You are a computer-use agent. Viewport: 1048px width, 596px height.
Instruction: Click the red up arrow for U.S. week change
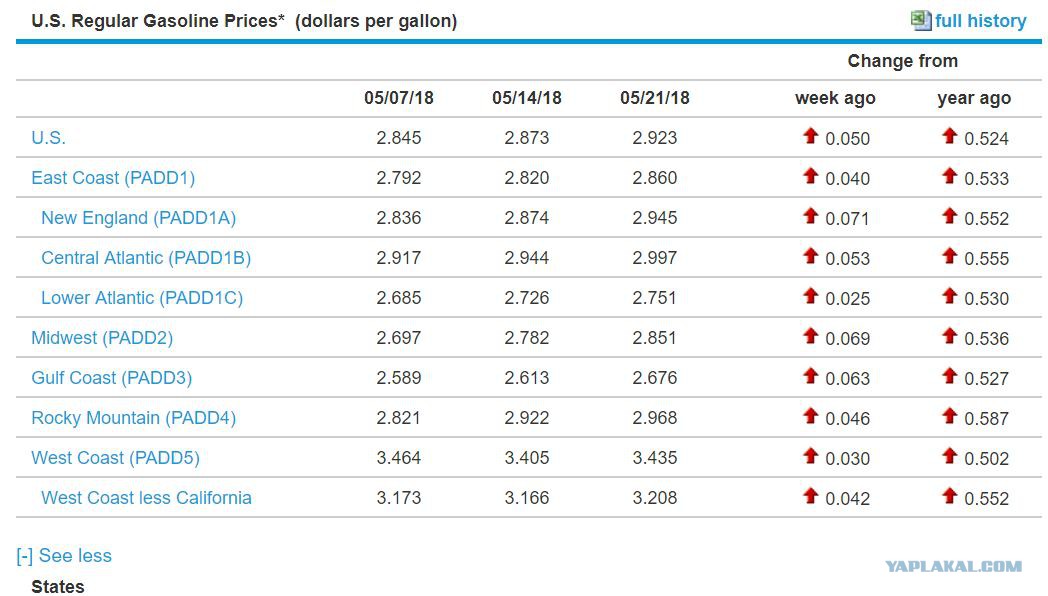[x=811, y=137]
